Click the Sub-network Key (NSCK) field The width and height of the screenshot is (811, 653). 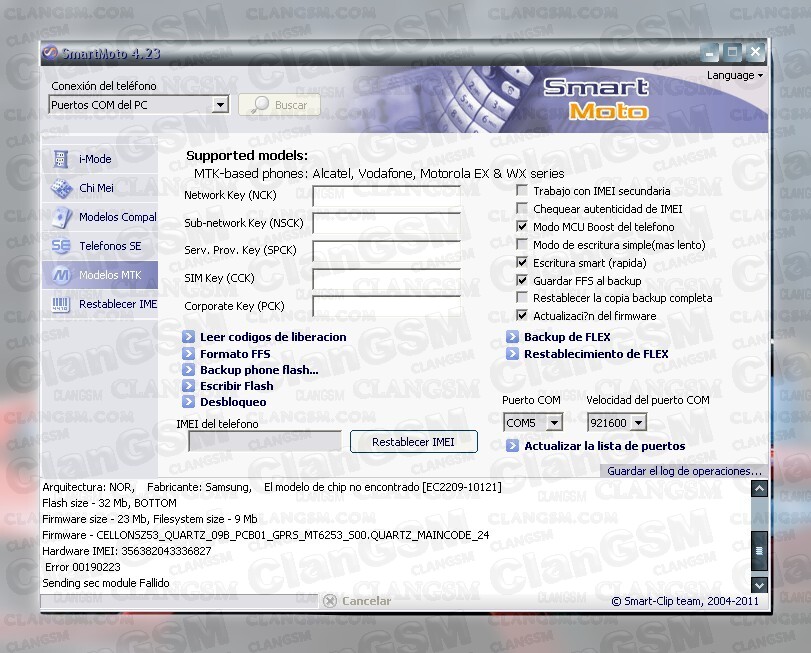[x=386, y=223]
